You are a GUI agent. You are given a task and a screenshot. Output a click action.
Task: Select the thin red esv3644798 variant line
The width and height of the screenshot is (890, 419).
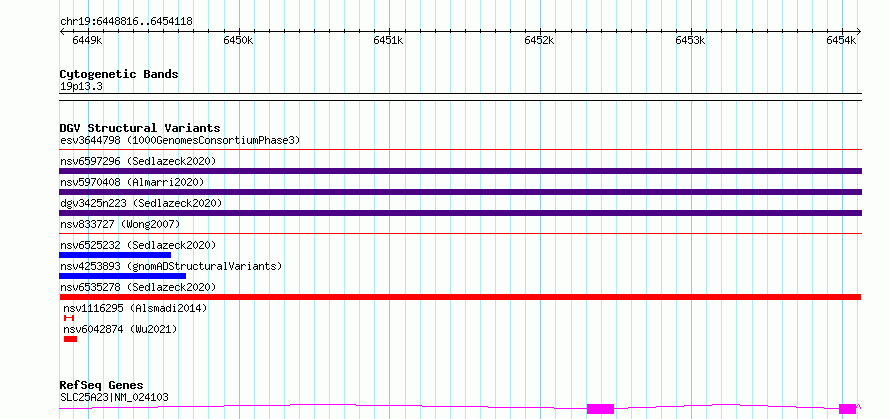(x=460, y=150)
